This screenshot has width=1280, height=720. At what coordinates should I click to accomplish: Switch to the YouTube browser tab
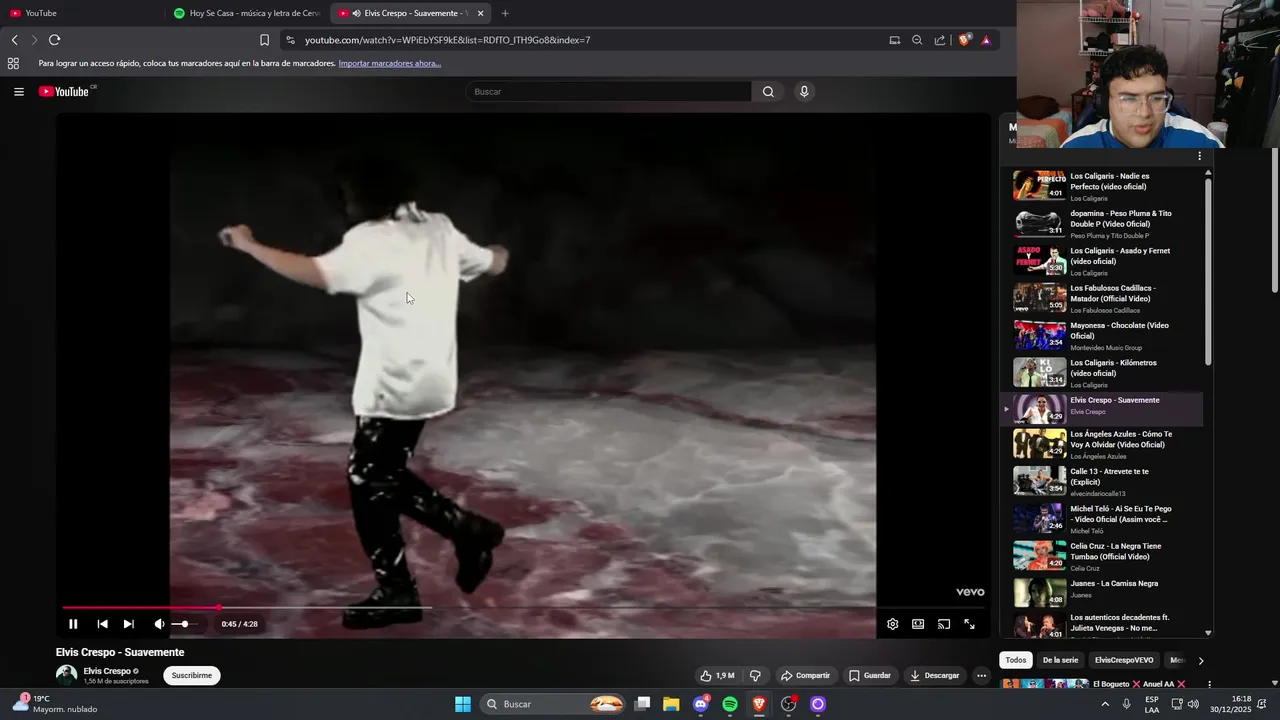[x=84, y=13]
